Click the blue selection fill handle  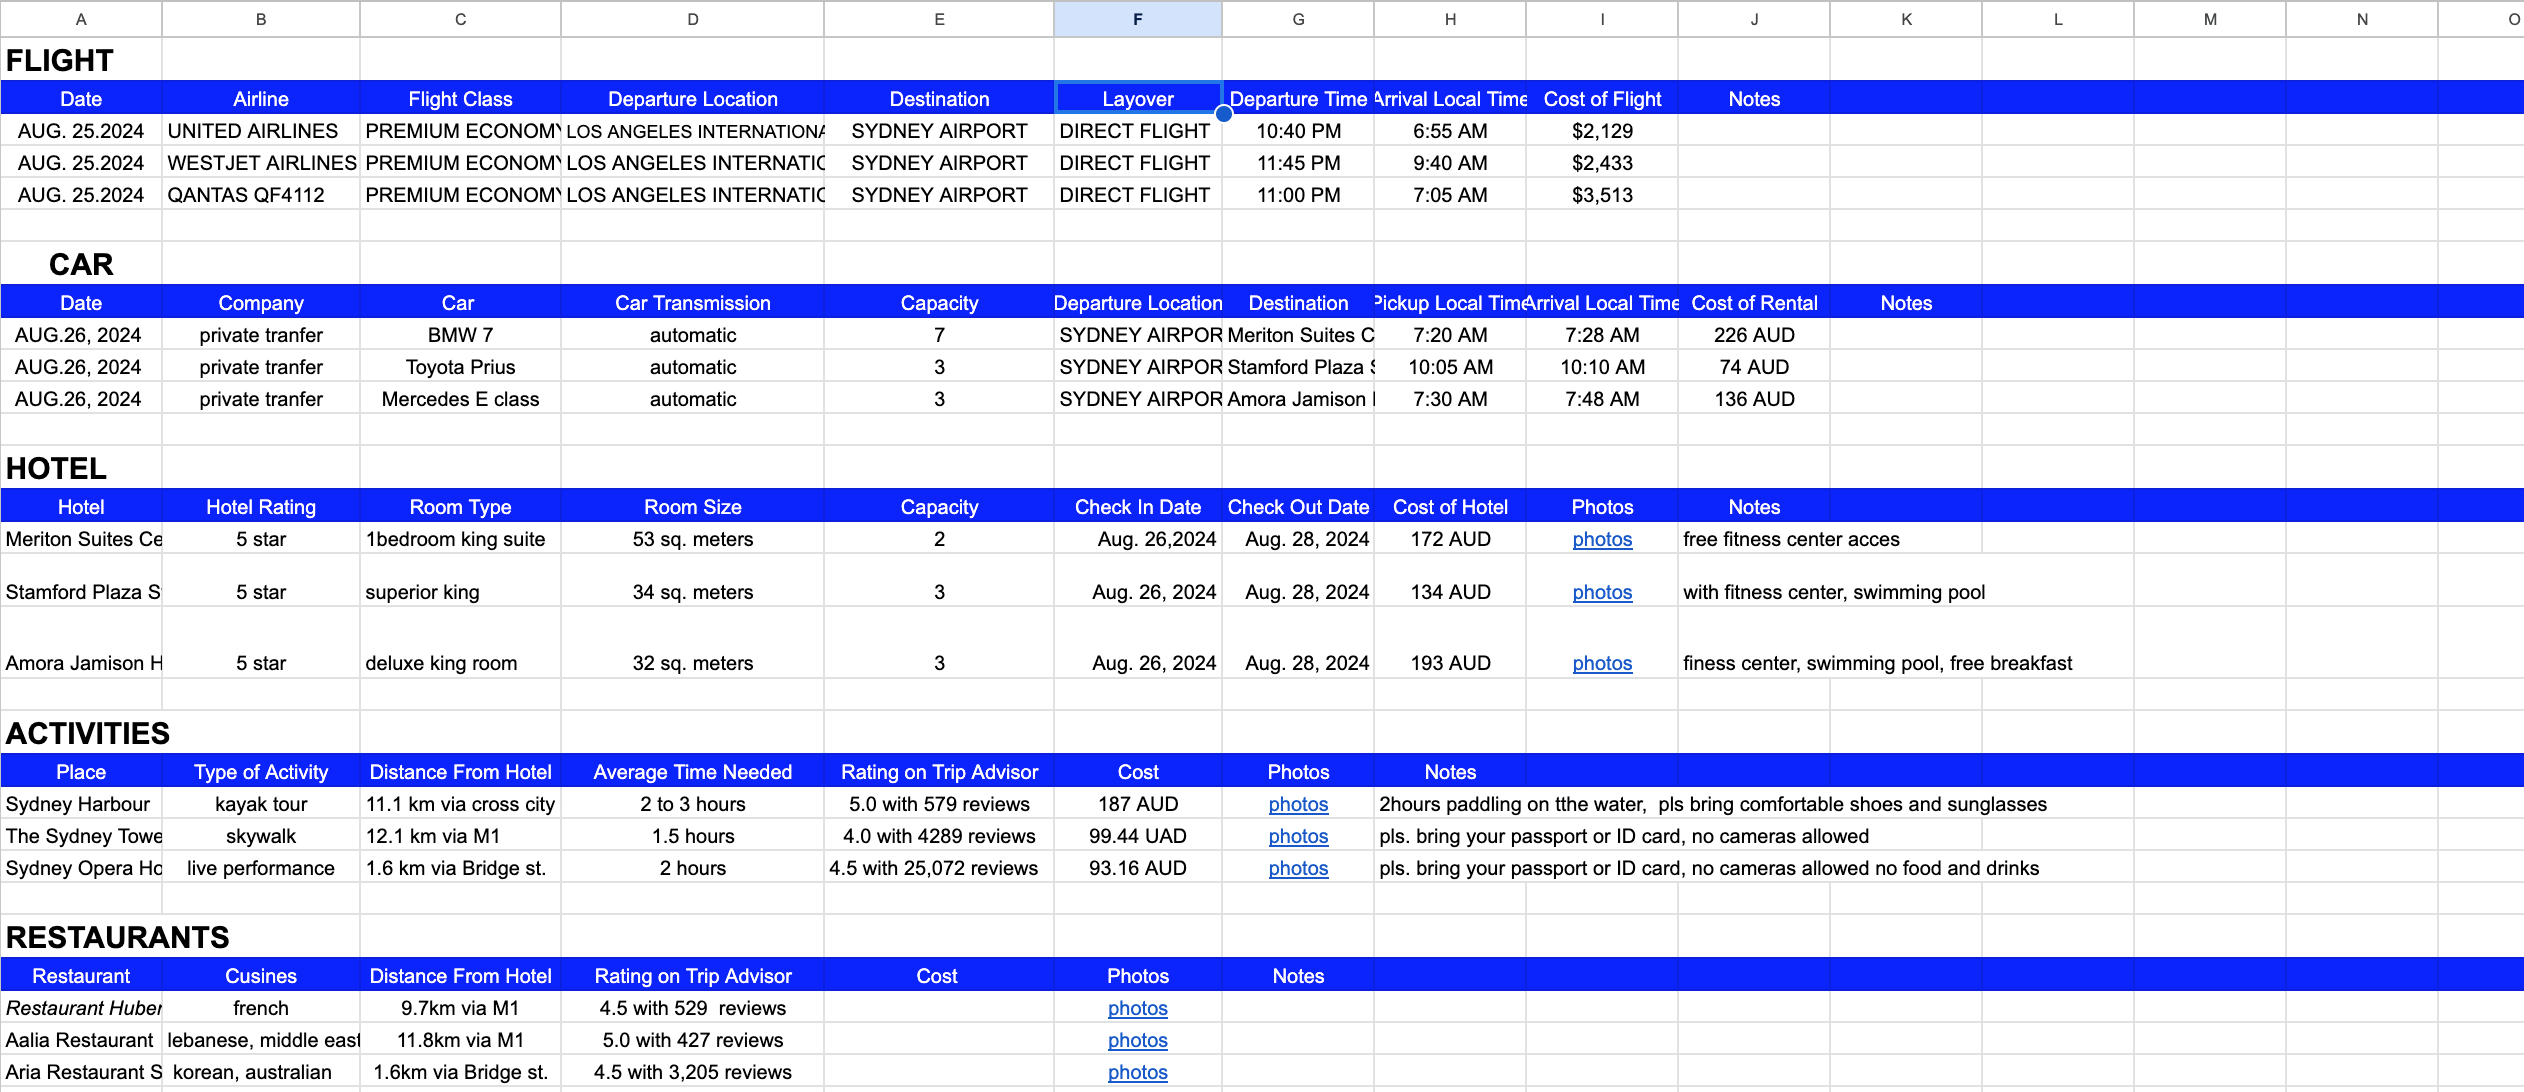(1223, 114)
